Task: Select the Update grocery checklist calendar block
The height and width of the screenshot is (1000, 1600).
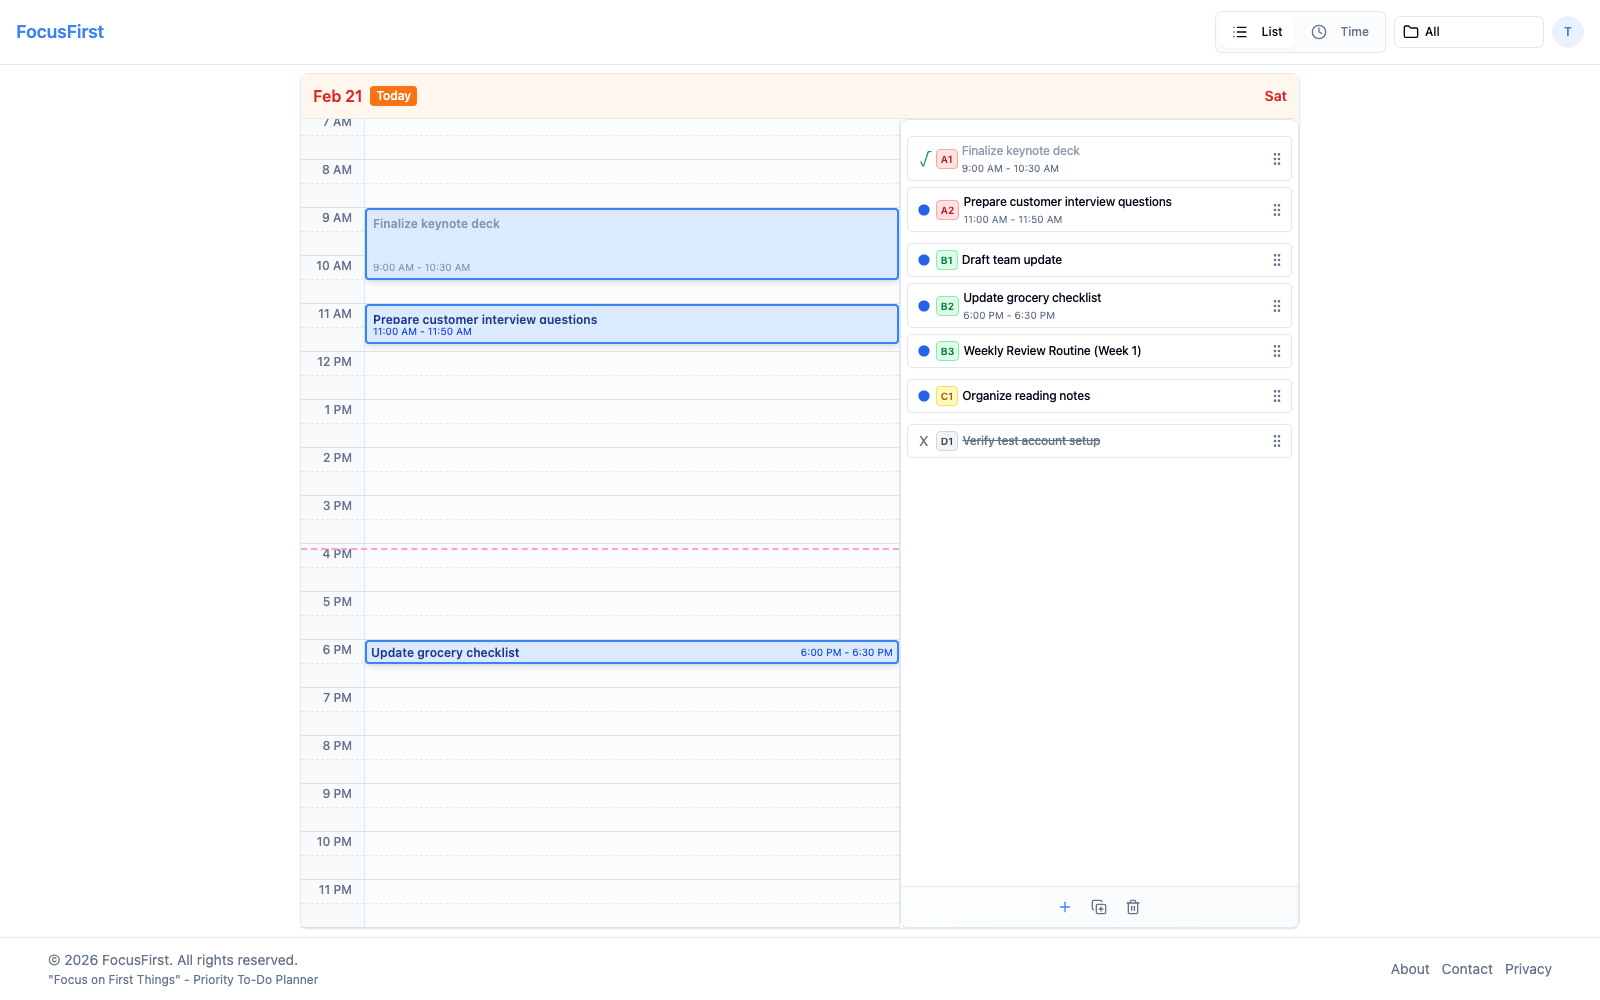Action: tap(630, 652)
